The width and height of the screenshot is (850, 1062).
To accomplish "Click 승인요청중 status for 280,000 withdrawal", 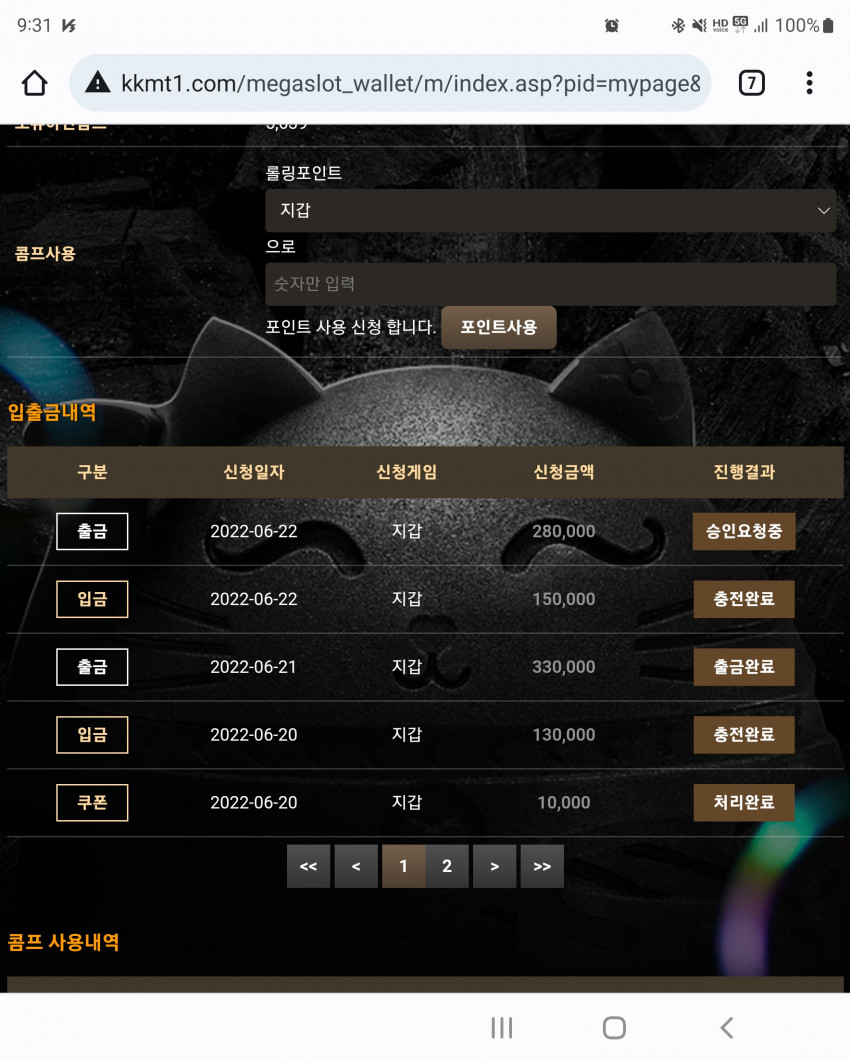I will click(x=744, y=531).
